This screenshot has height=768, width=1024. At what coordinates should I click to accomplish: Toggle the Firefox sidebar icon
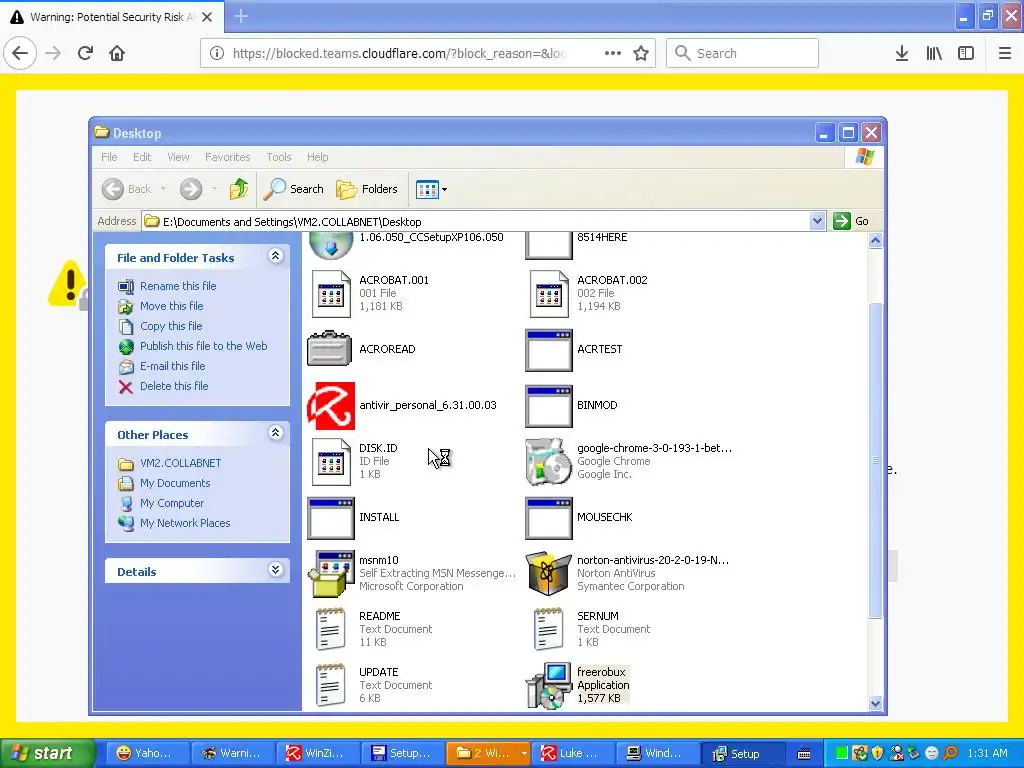[966, 53]
